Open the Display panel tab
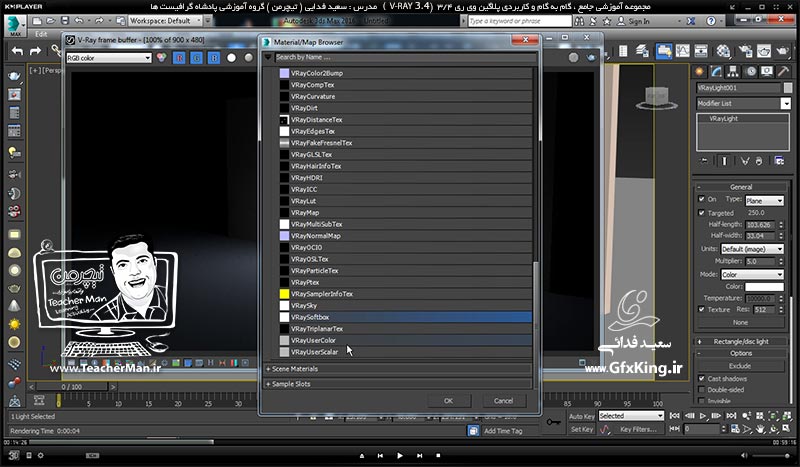The width and height of the screenshot is (800, 467). [767, 71]
